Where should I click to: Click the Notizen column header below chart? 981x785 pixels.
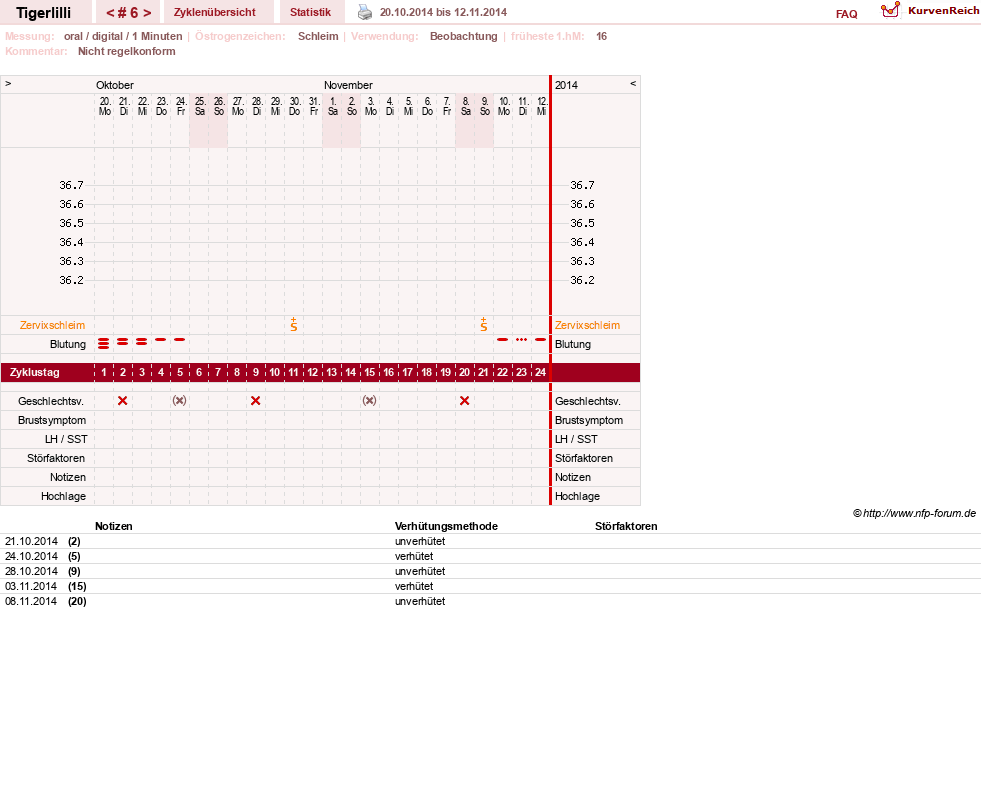(113, 526)
